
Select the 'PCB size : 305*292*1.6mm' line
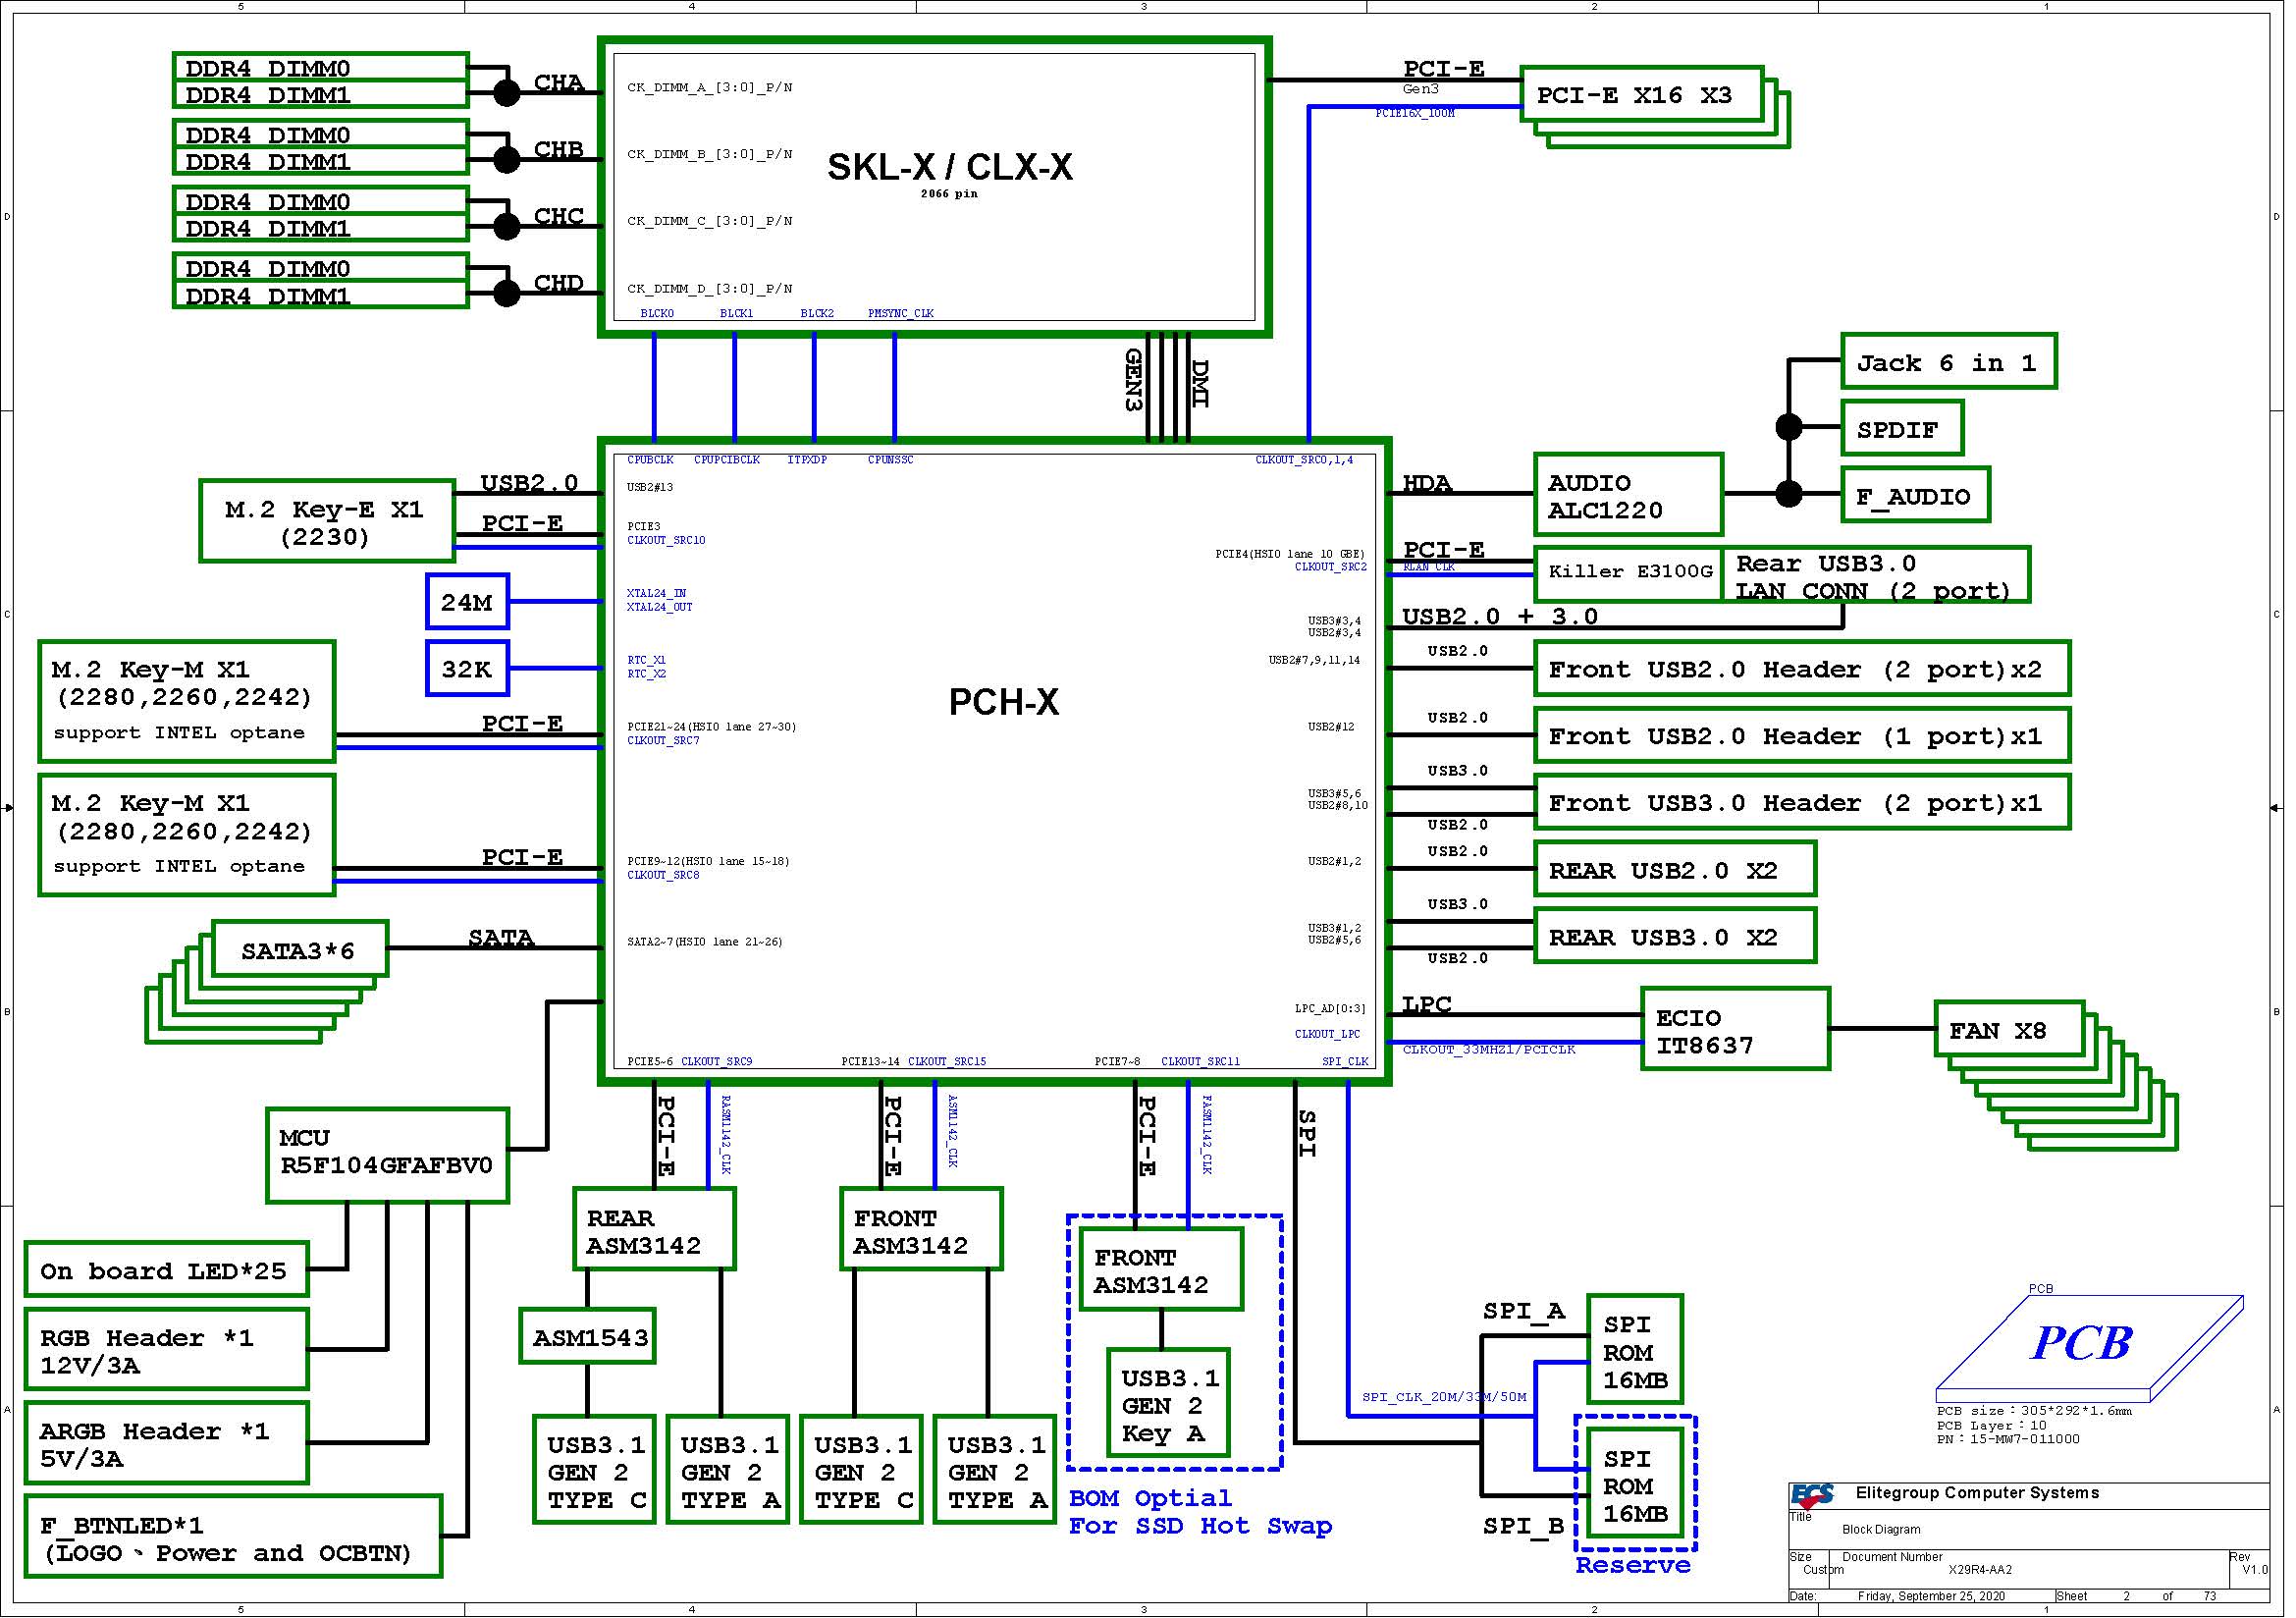pyautogui.click(x=2033, y=1411)
